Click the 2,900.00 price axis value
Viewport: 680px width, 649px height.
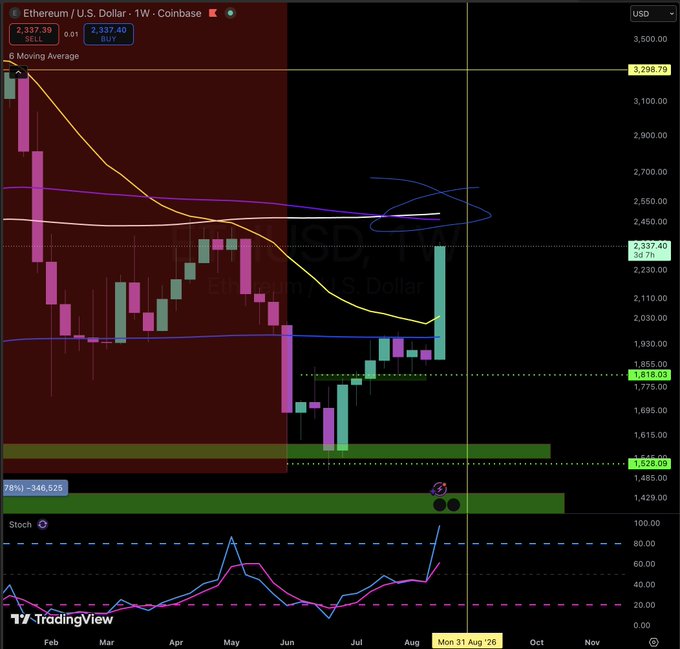[x=650, y=135]
